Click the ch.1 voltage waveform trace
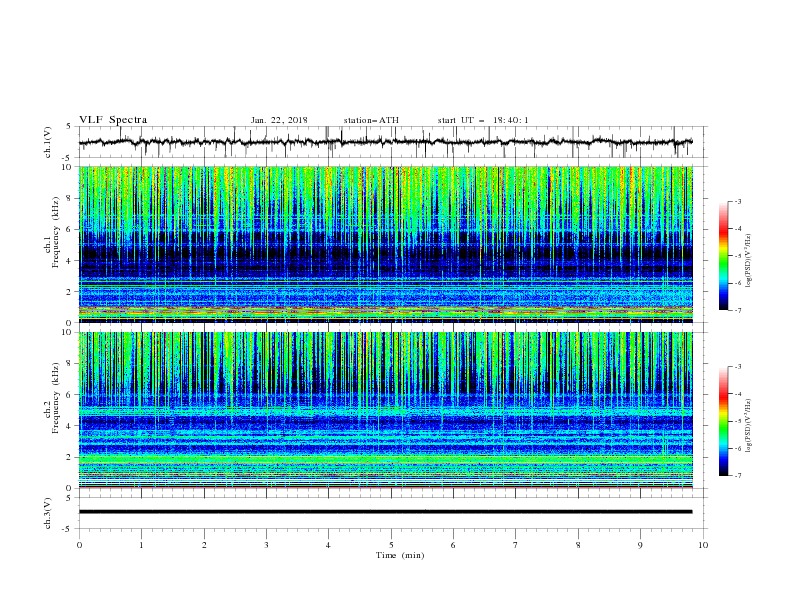This screenshot has height=612, width=792. tap(385, 142)
